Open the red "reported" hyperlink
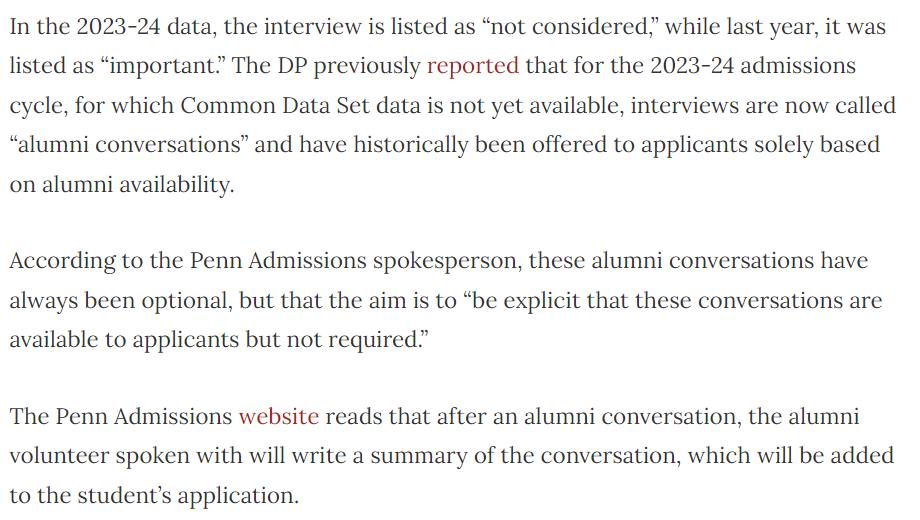The width and height of the screenshot is (920, 520). point(473,66)
